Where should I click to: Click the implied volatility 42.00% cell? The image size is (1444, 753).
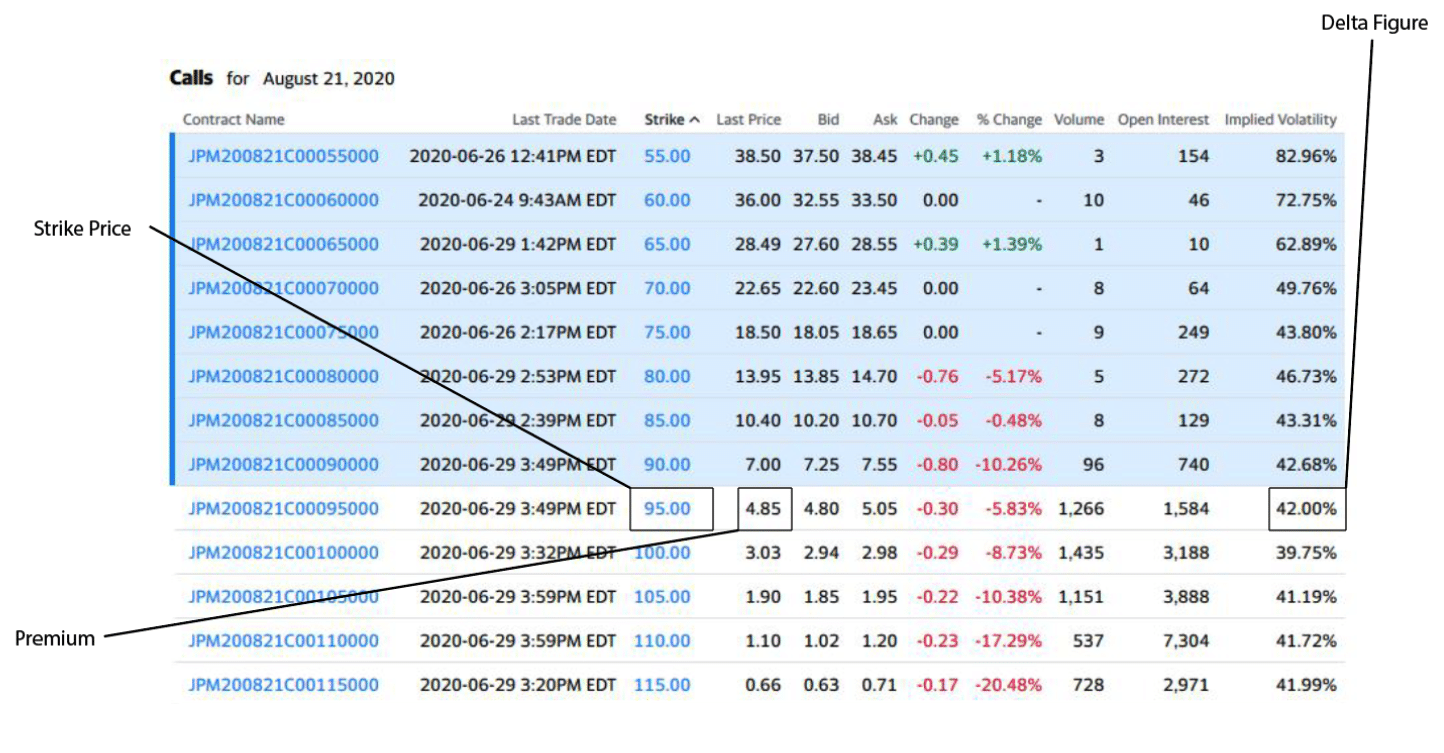(1306, 508)
